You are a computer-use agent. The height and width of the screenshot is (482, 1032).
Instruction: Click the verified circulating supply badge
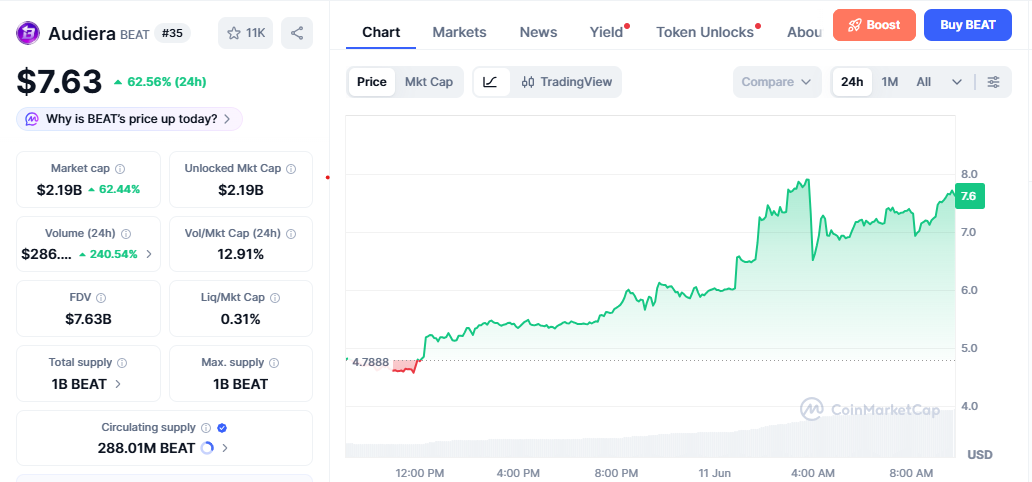[x=222, y=428]
